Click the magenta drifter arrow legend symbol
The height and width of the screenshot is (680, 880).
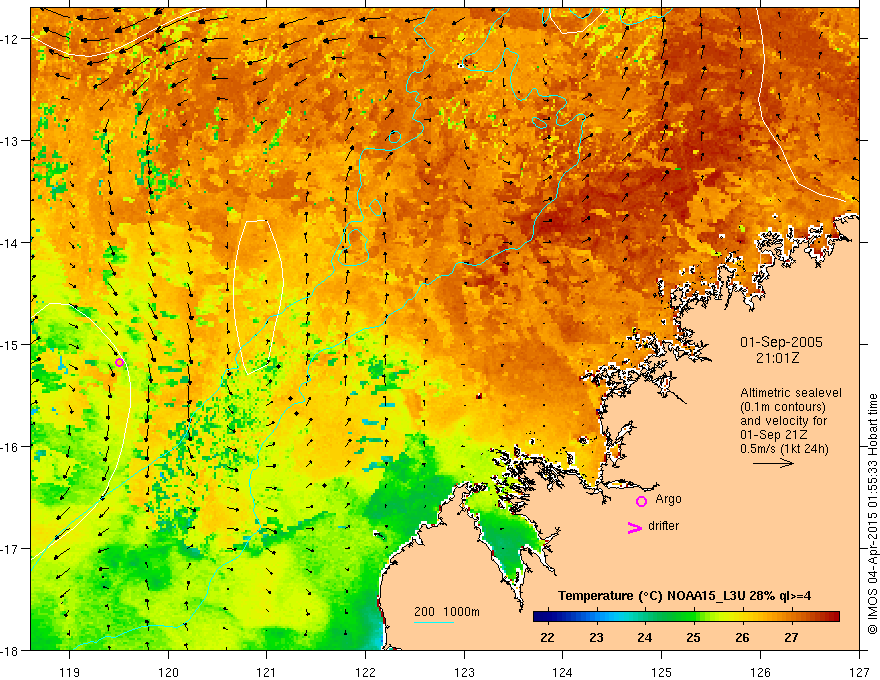point(634,527)
